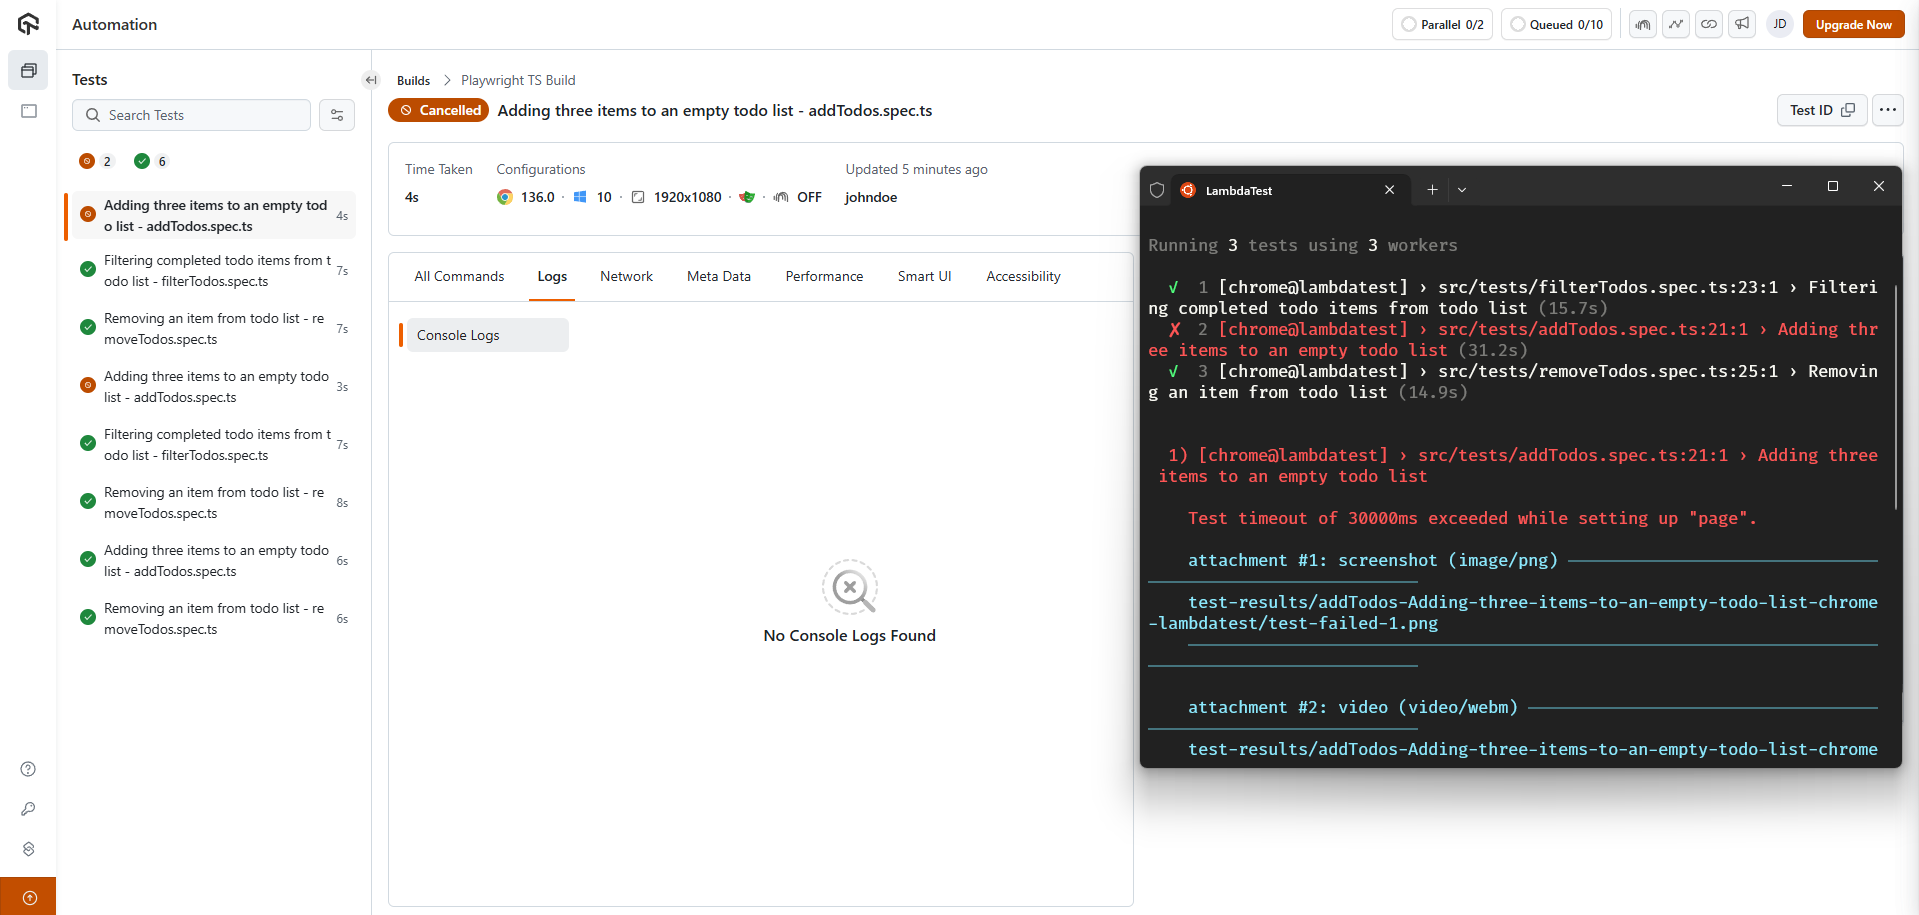Copy the Test ID
Screen dimensions: 1919x915
click(x=1821, y=110)
